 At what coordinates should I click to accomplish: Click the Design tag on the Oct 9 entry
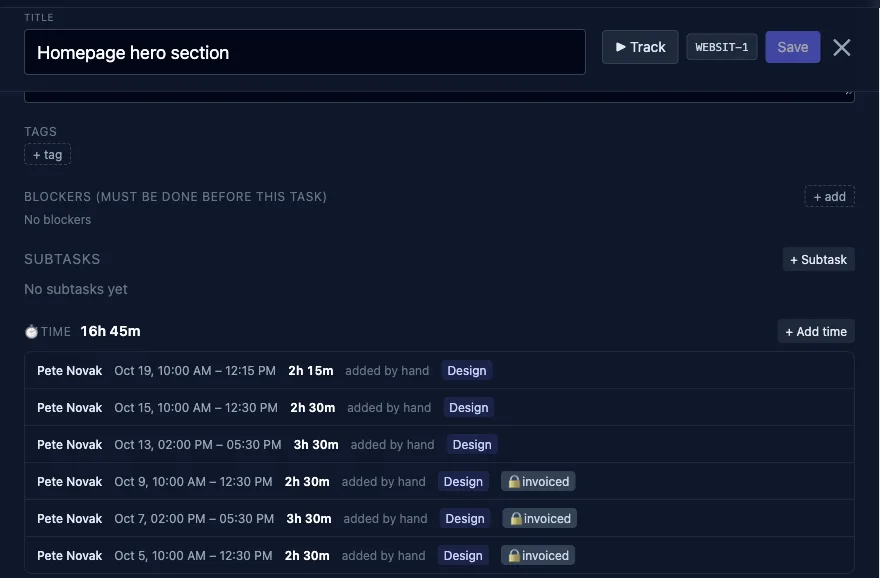click(x=463, y=481)
